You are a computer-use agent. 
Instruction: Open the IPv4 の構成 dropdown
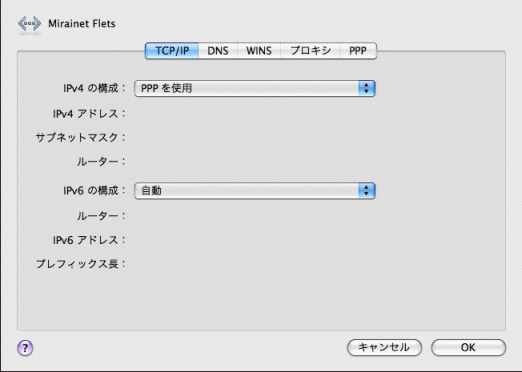coord(255,88)
